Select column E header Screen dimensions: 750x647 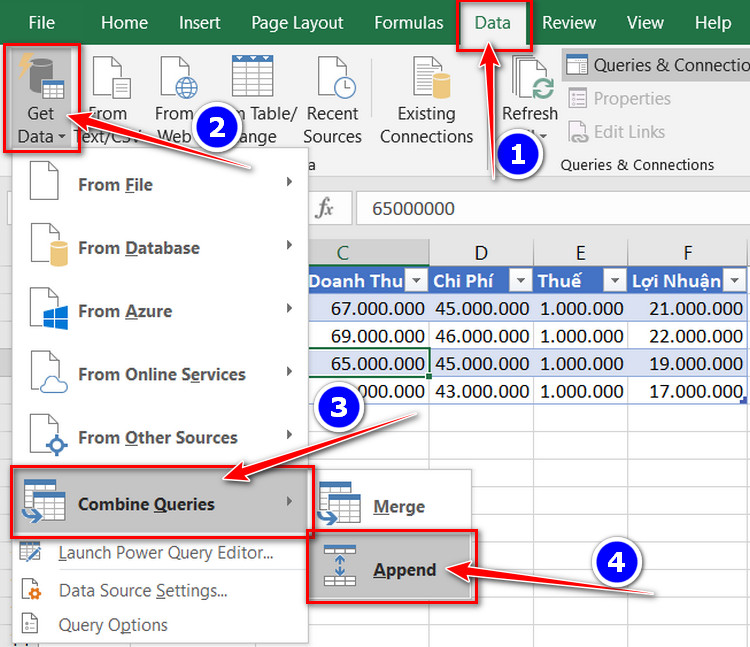pos(580,252)
